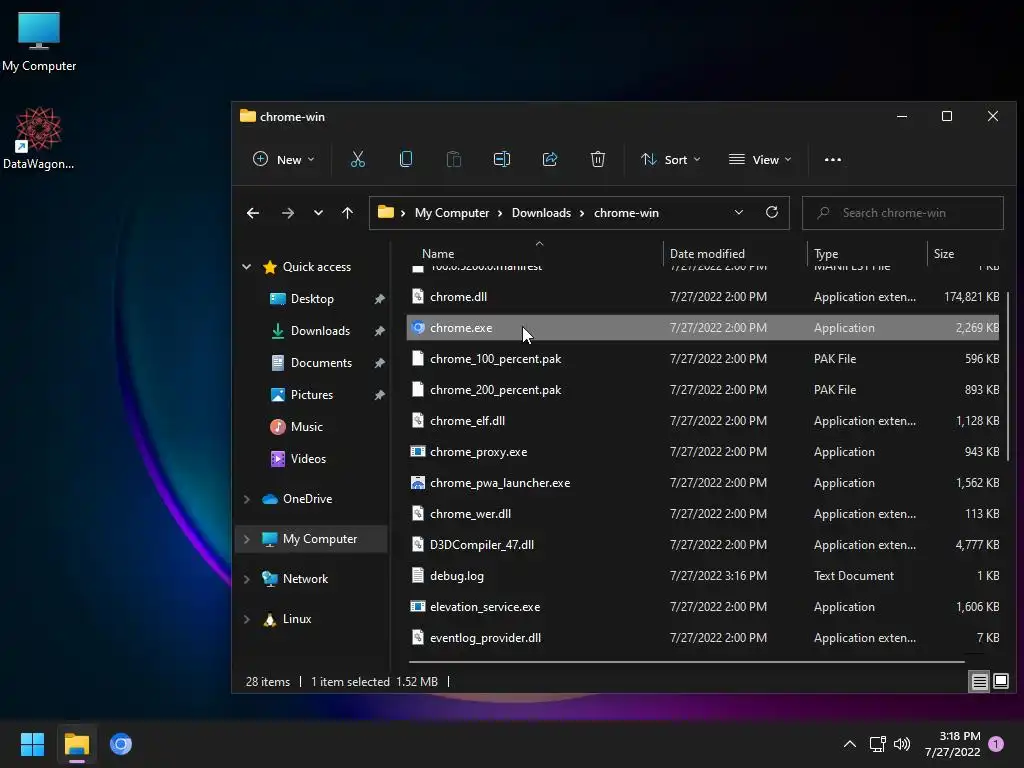Switch to details view icon in status bar
The width and height of the screenshot is (1024, 768).
click(979, 682)
